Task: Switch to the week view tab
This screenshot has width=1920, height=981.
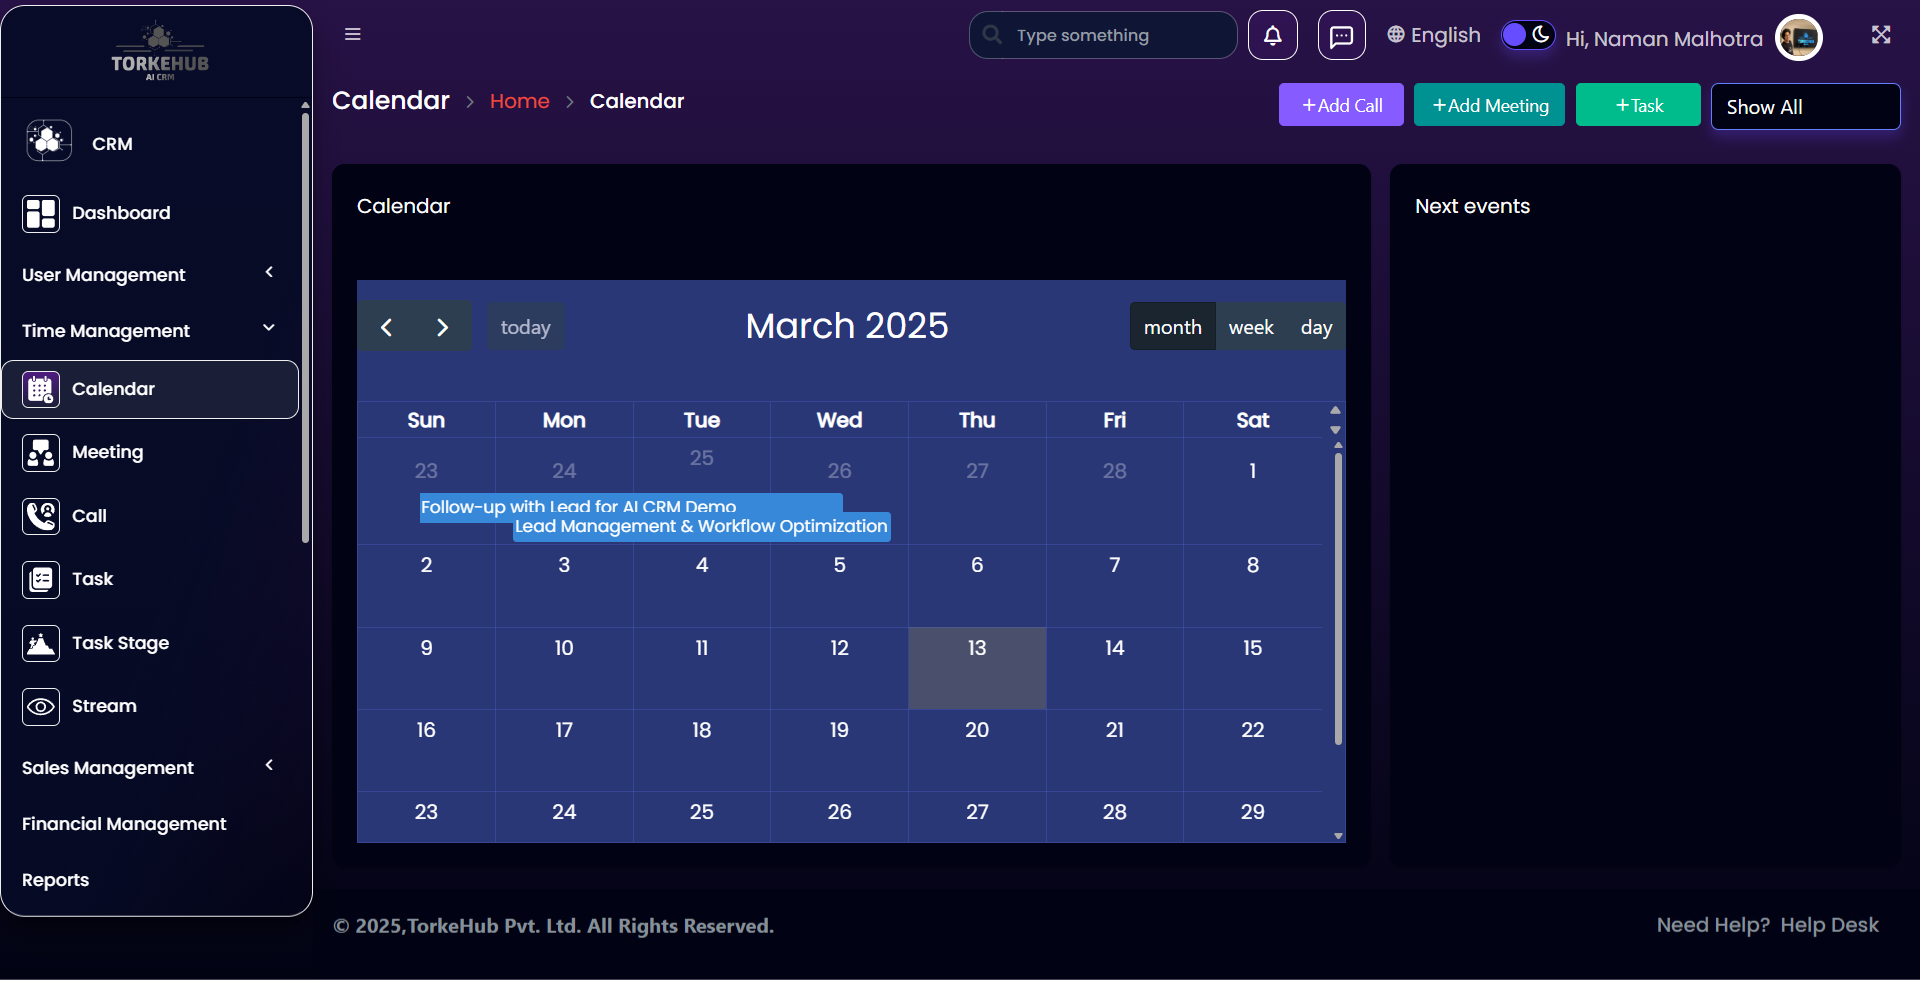Action: click(1250, 327)
